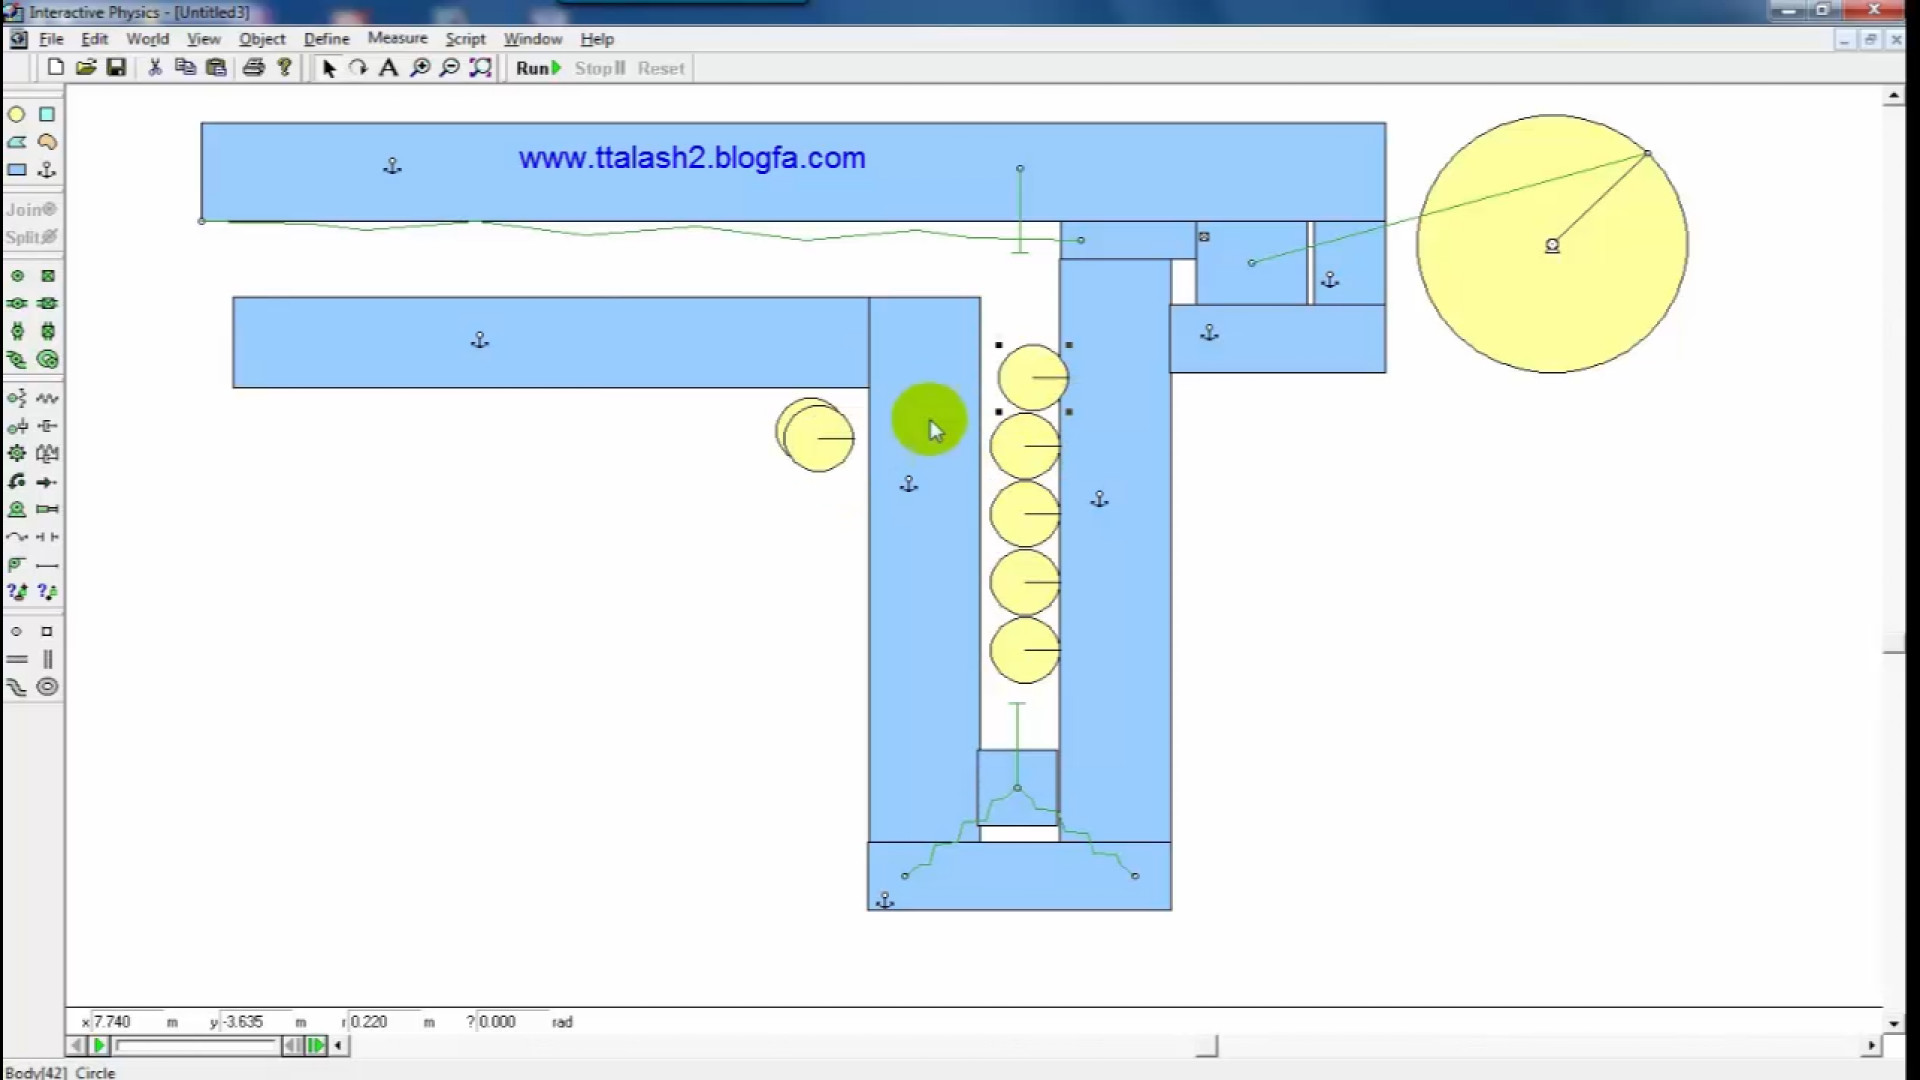Activate the Text tool
The image size is (1920, 1080).
(389, 68)
